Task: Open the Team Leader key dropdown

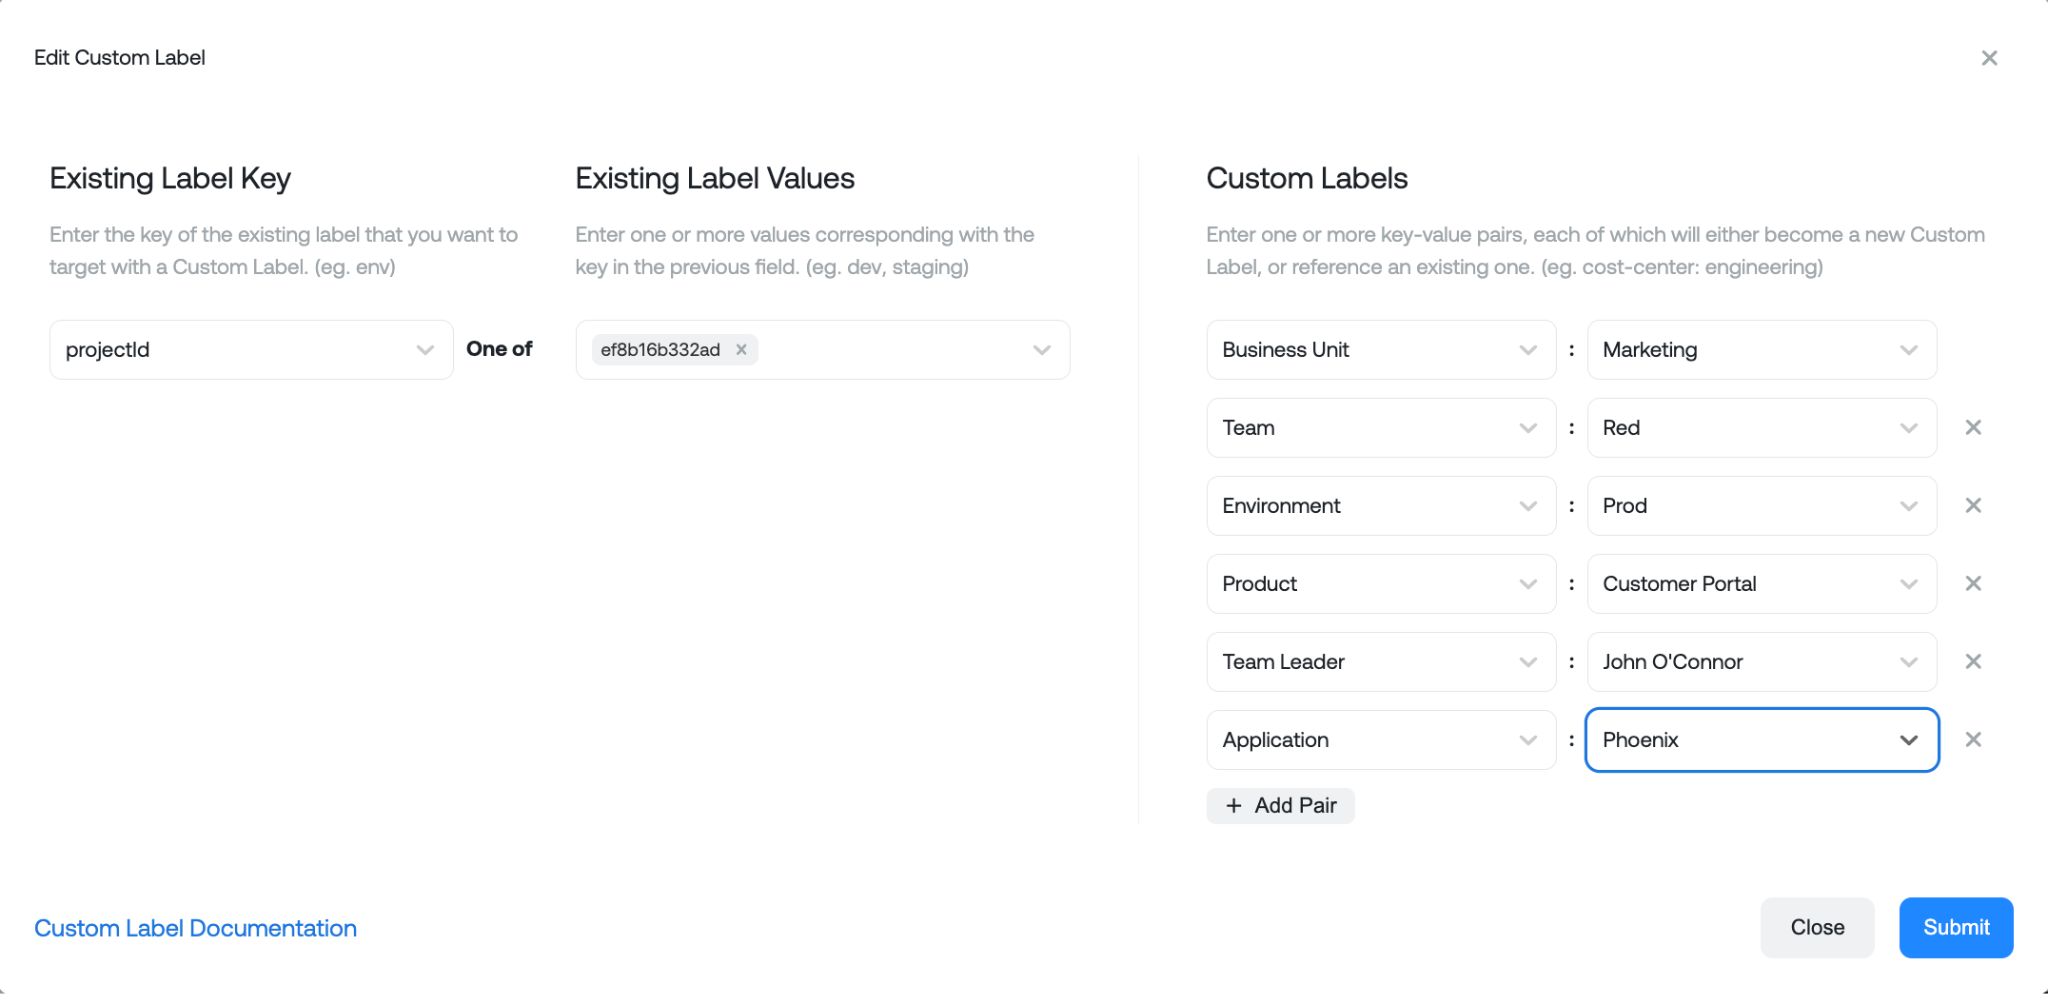Action: [x=1526, y=661]
